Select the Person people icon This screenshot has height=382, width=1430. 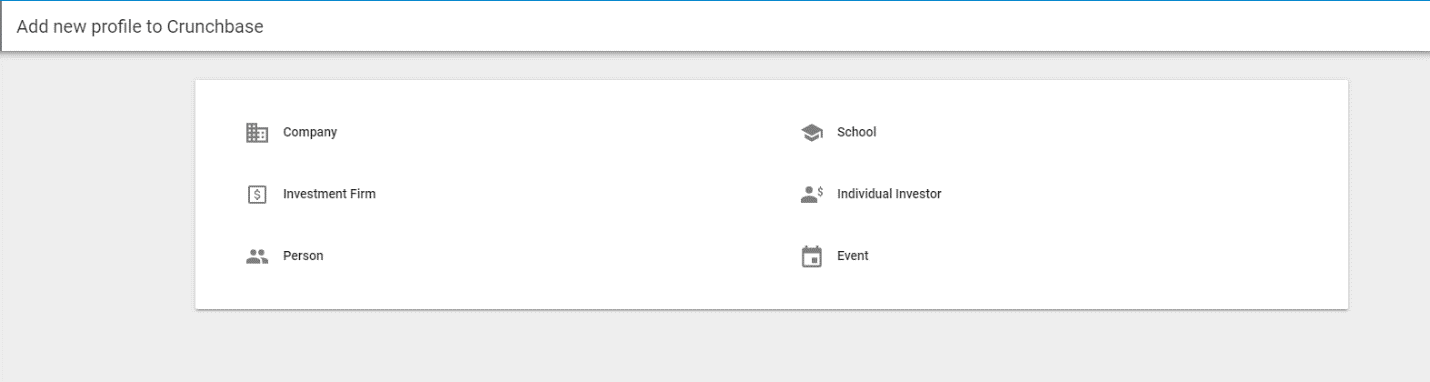(257, 256)
